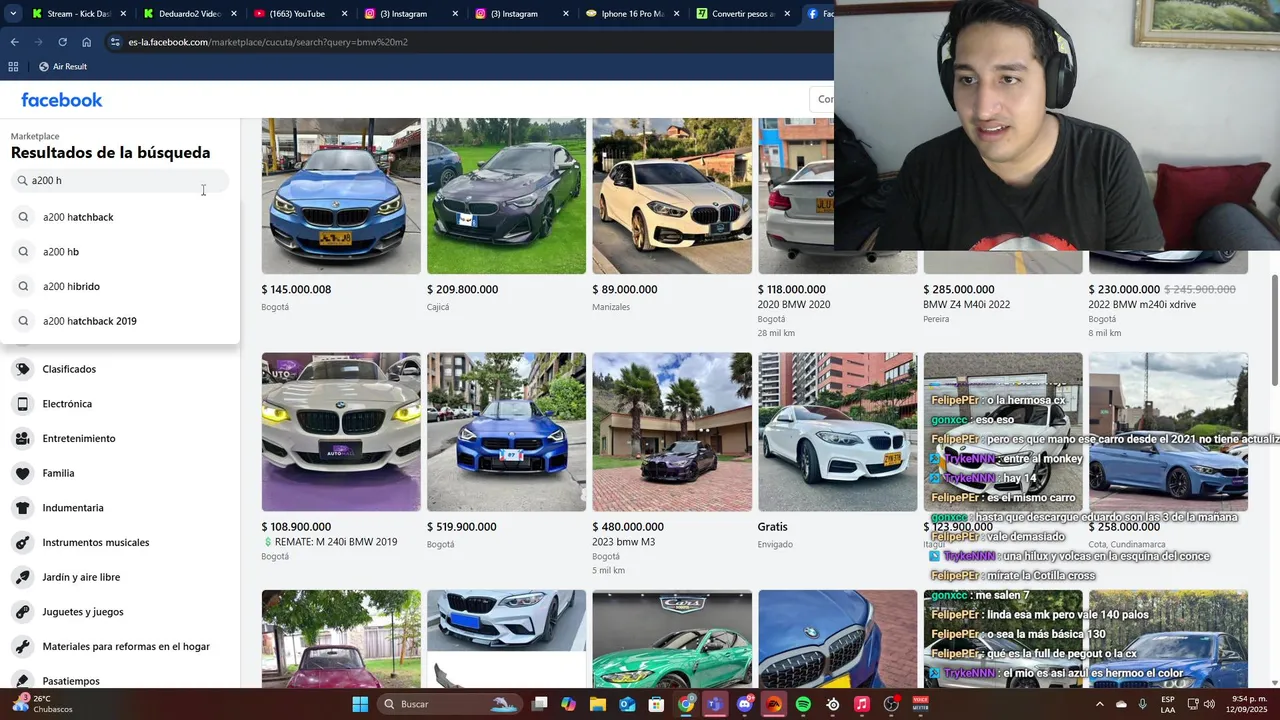Screen dimensions: 1280x720
Task: Open Entretenimiento category
Action: coord(120,438)
